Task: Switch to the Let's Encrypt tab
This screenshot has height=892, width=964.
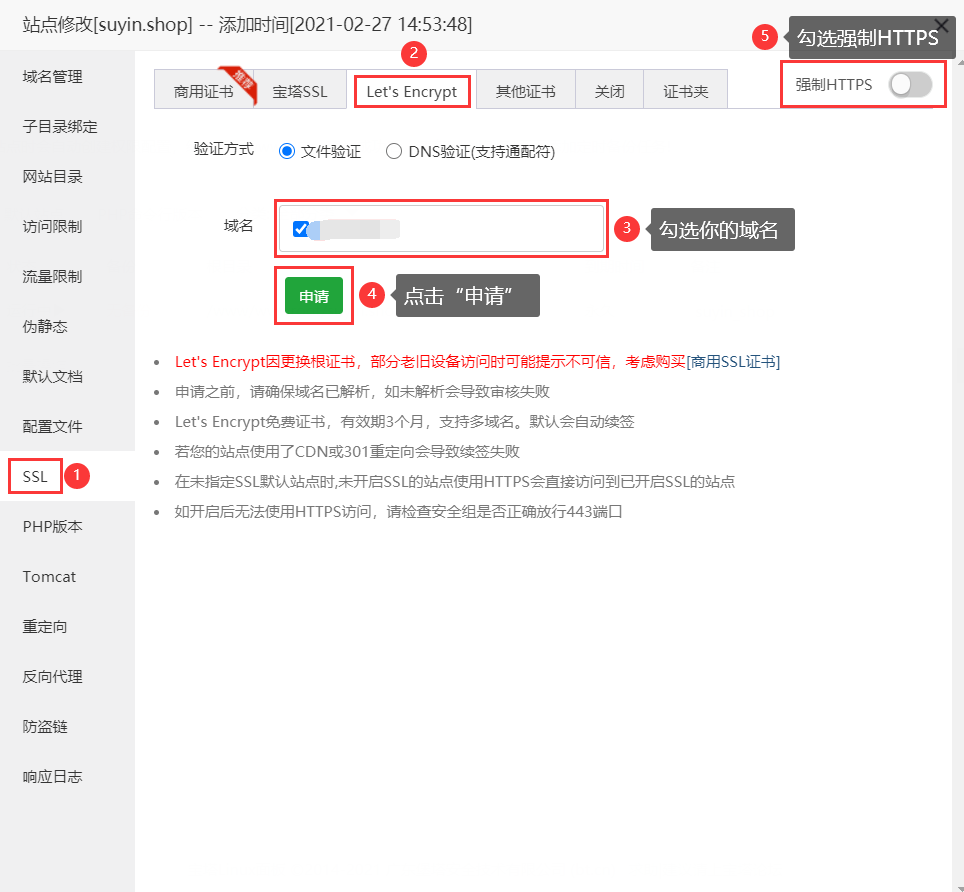Action: [412, 90]
